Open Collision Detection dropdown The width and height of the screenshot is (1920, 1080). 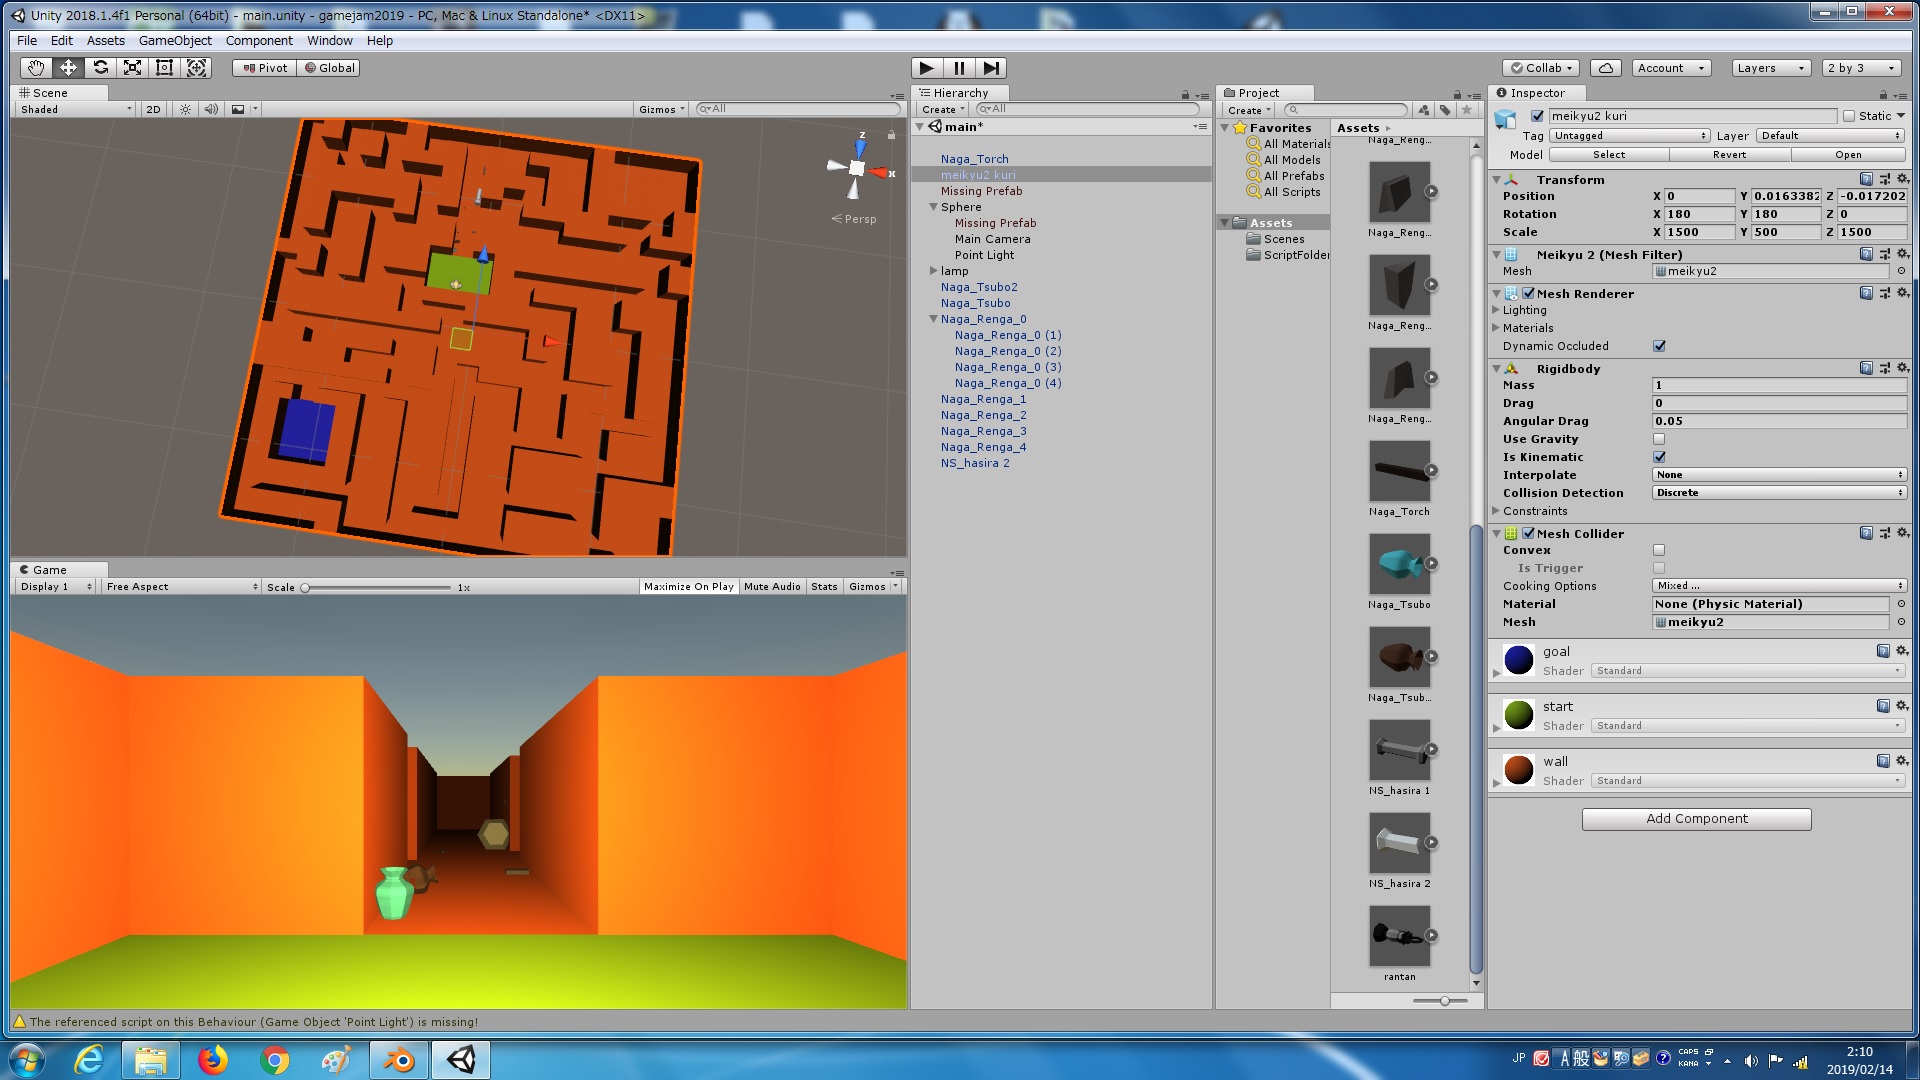click(1778, 493)
